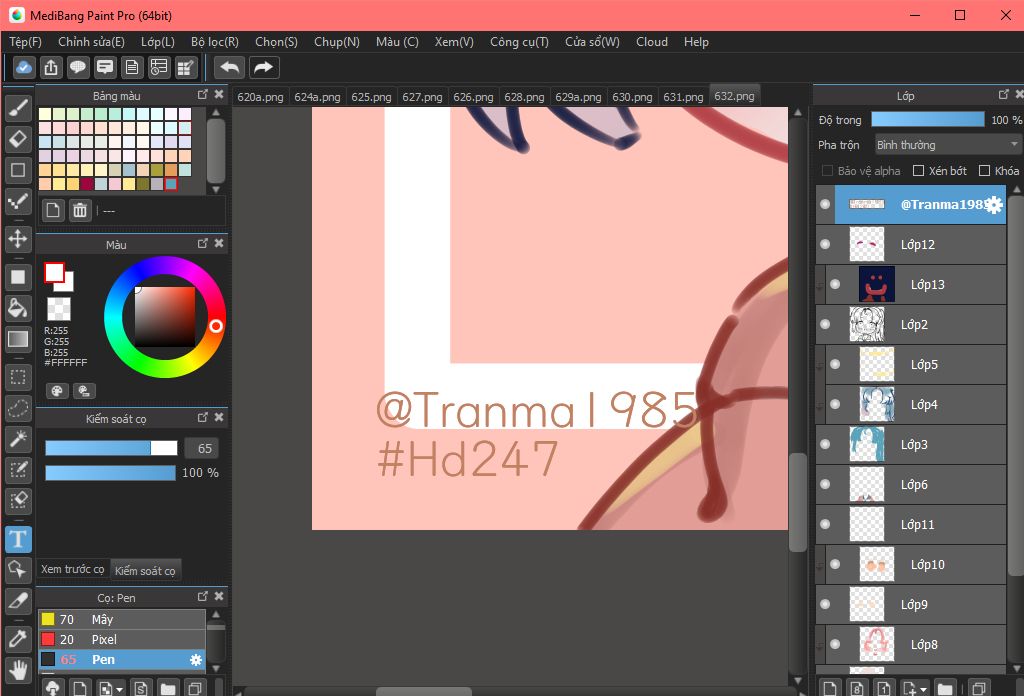This screenshot has height=696, width=1024.
Task: Click the trash icon in the palette panel
Action: 80,210
